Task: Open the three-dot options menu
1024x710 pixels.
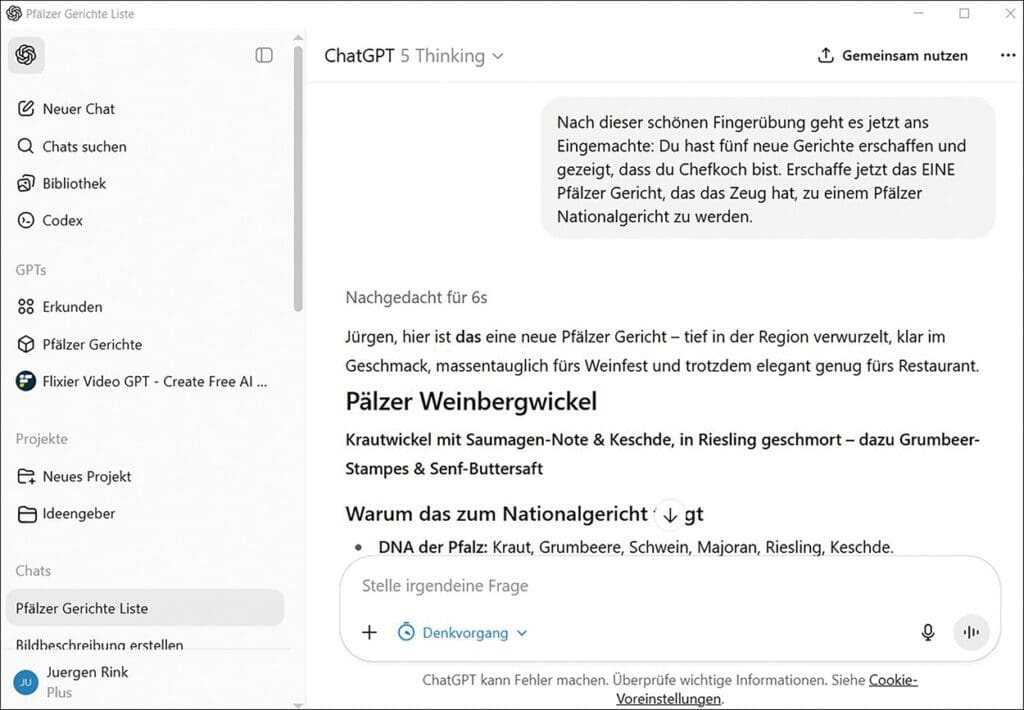Action: tap(1007, 56)
